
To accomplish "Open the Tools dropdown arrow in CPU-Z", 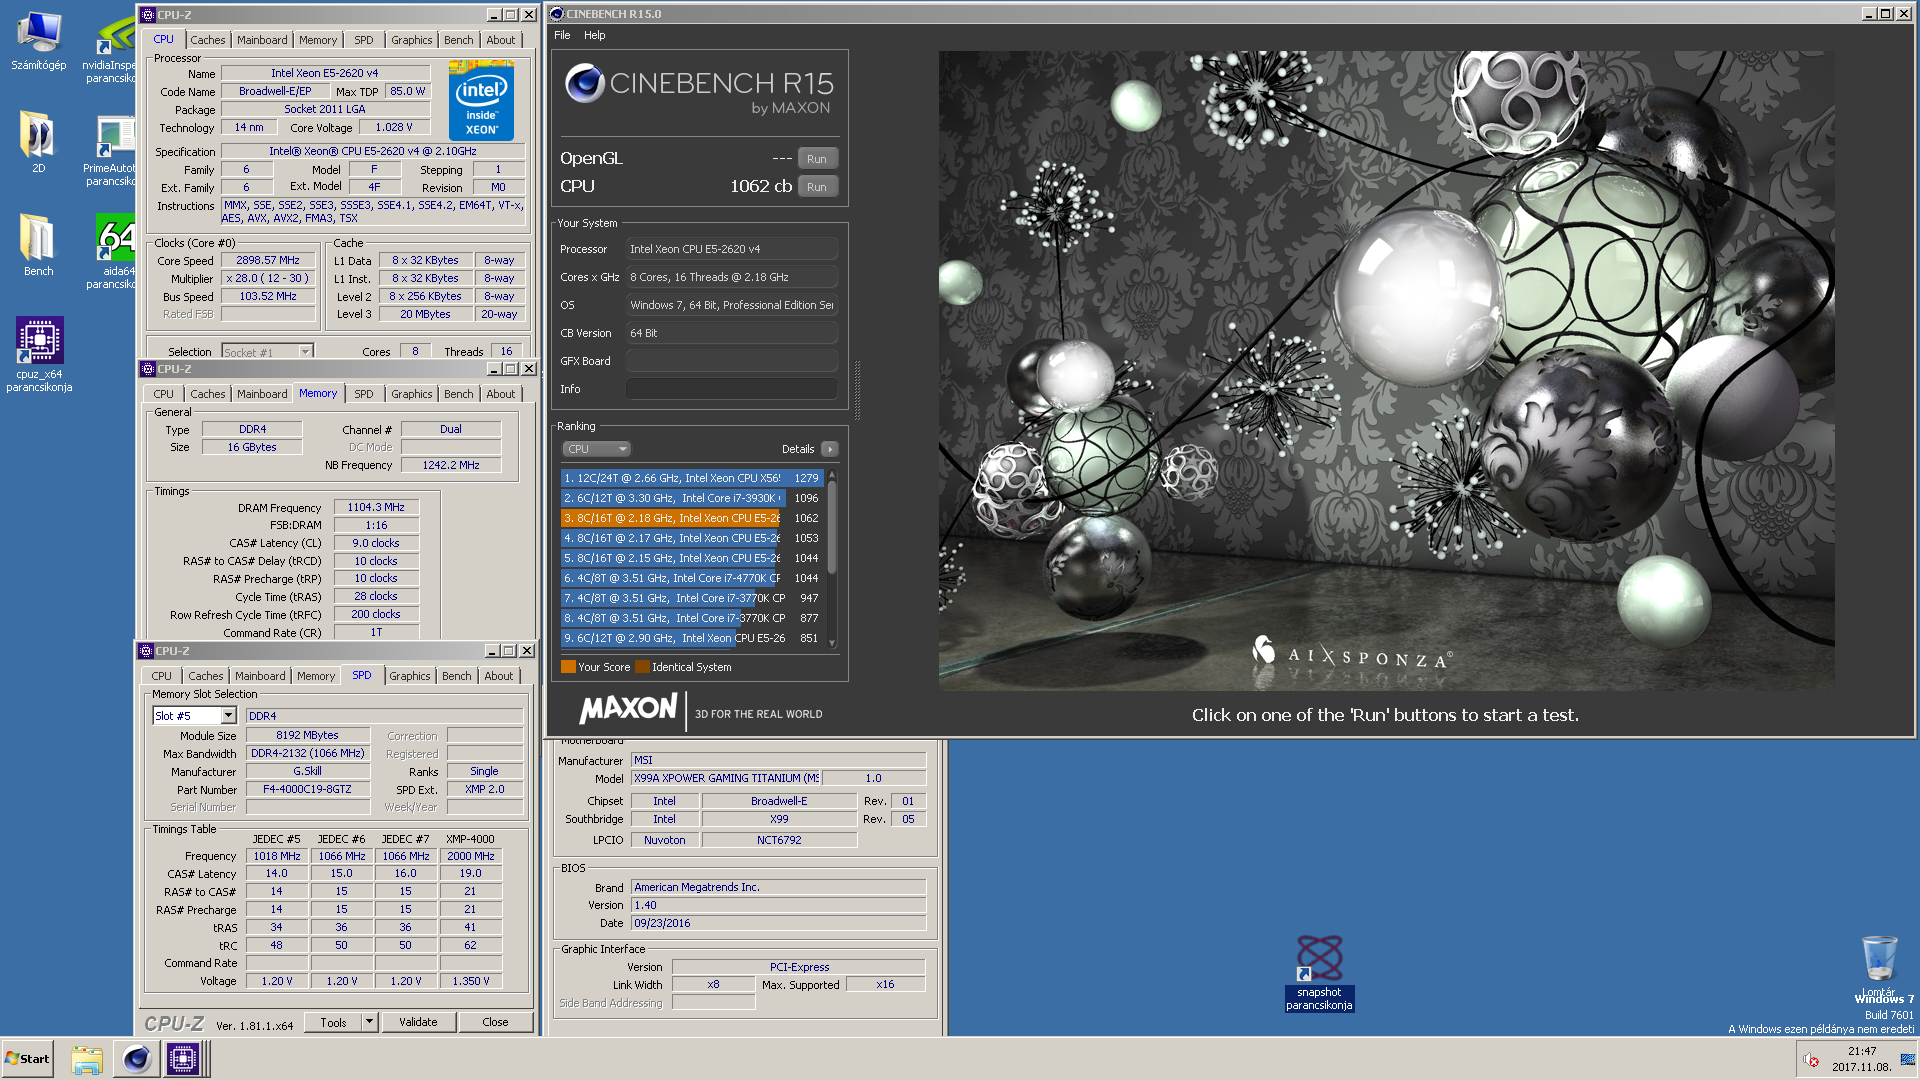I will (x=369, y=1022).
